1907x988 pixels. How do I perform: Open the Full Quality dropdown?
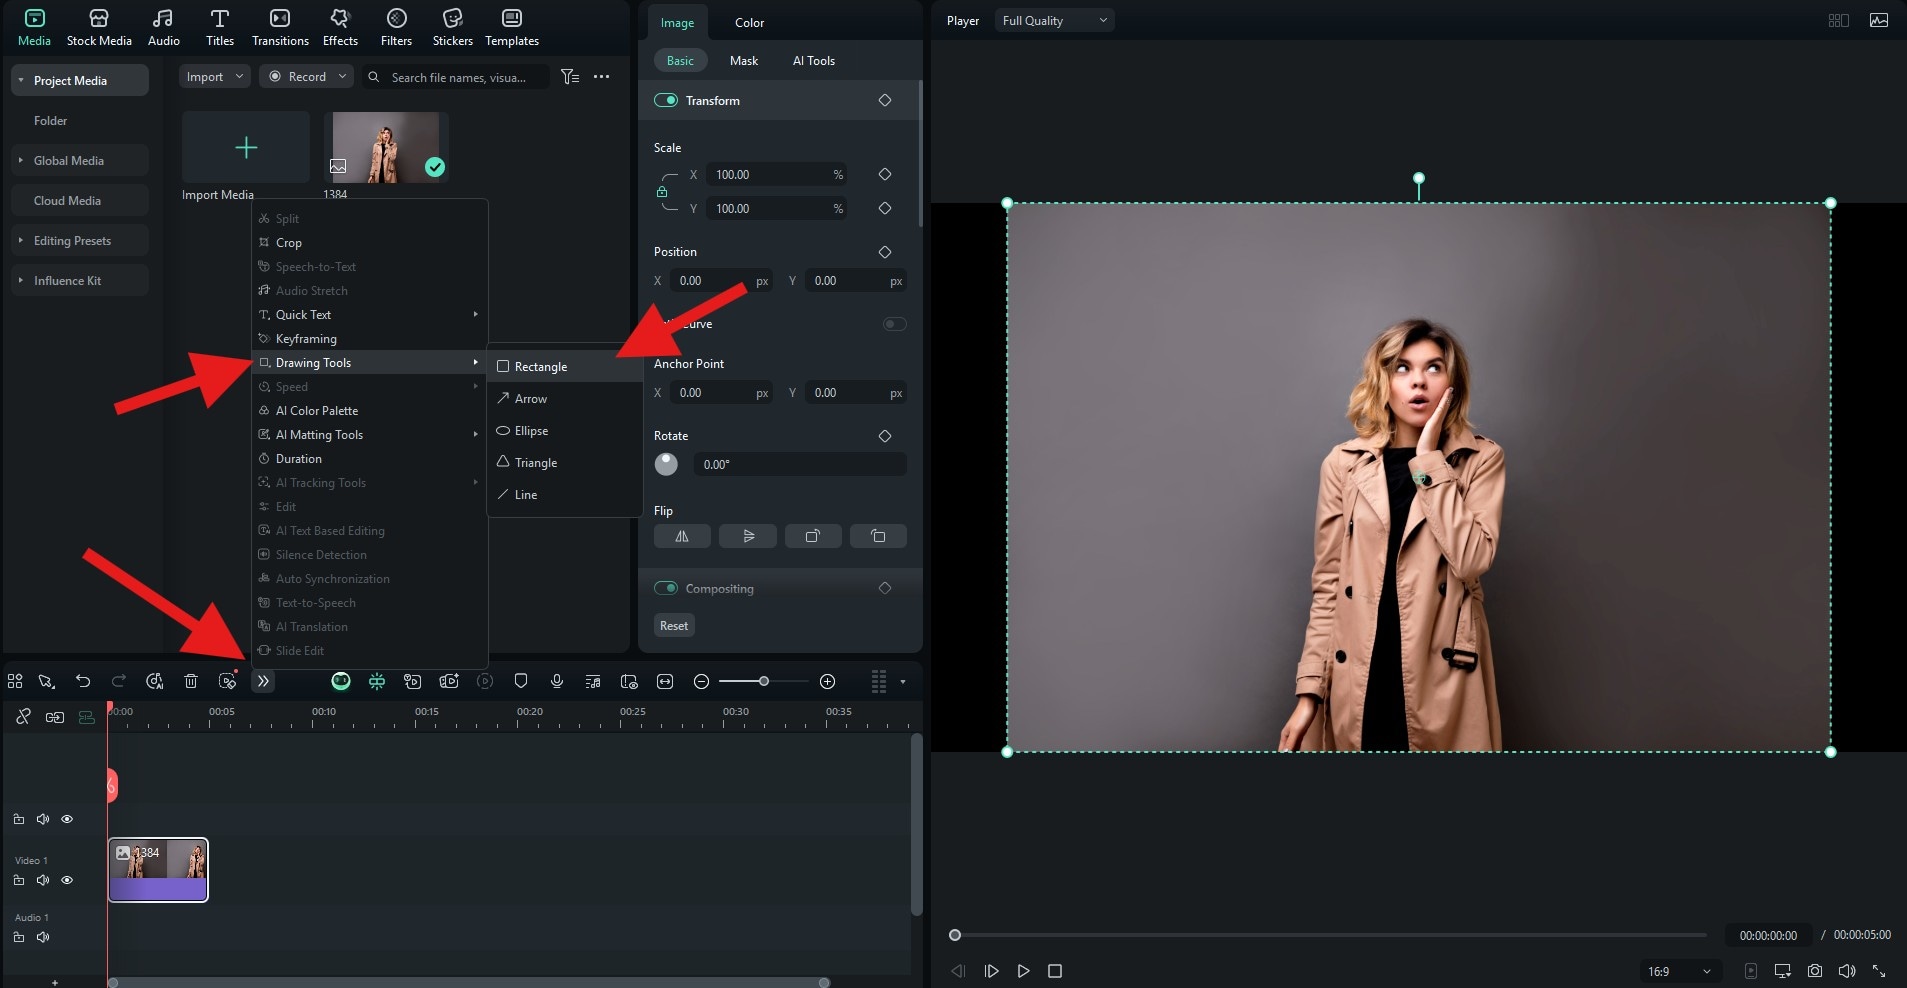(x=1054, y=20)
